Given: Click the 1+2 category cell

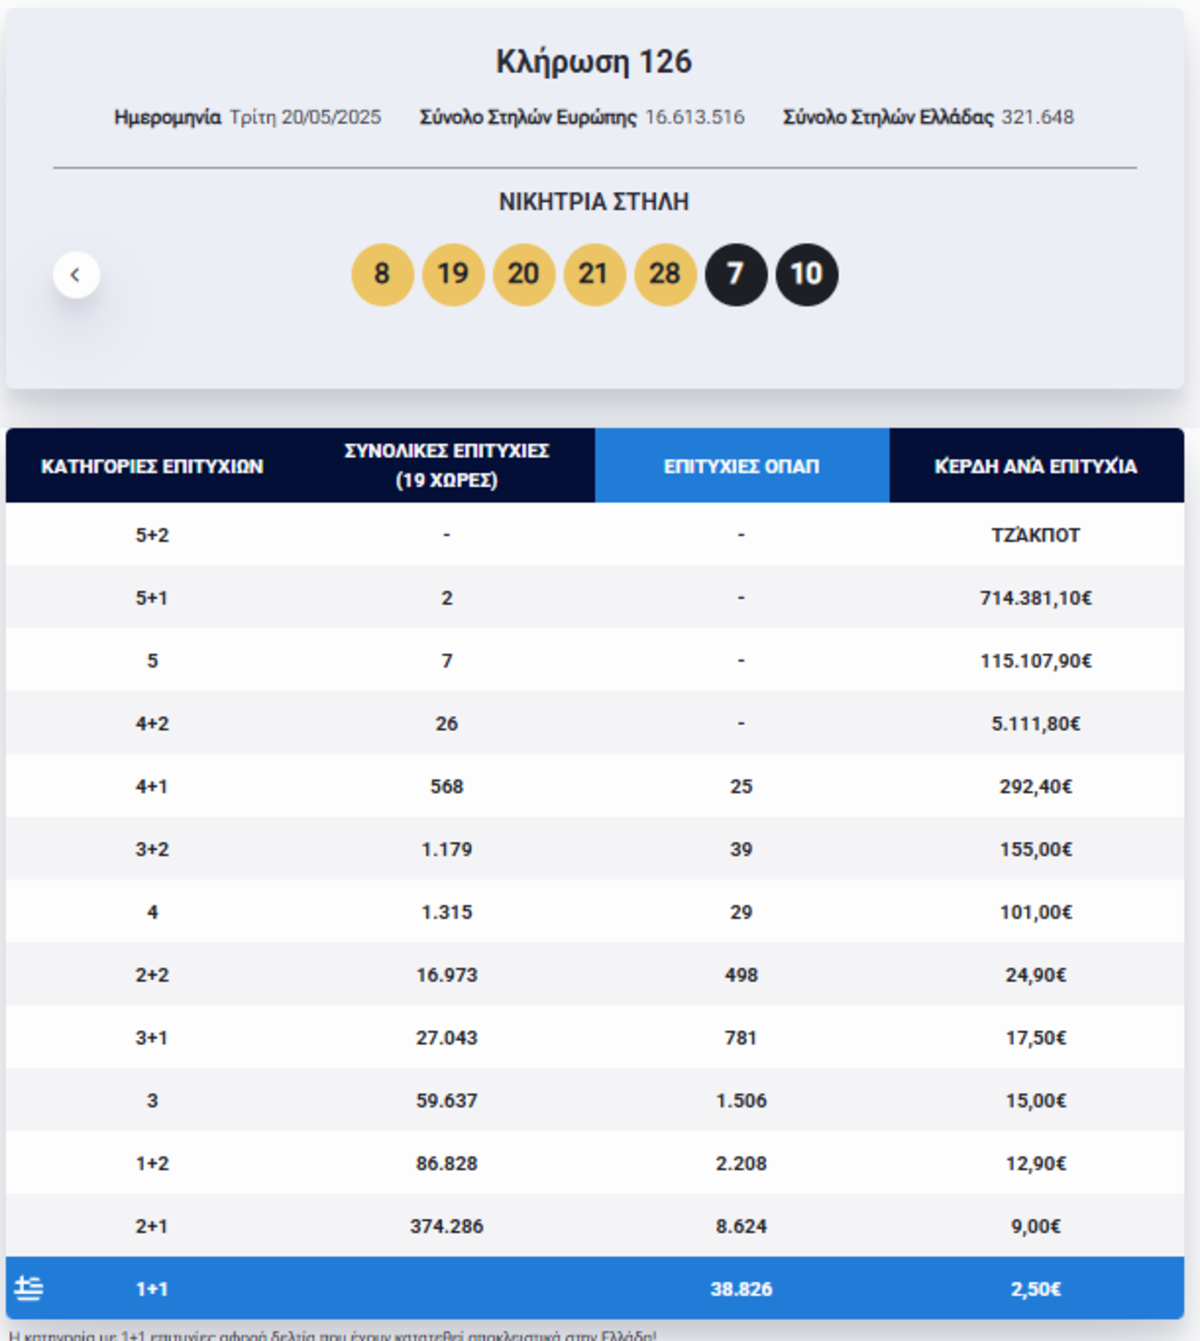Looking at the screenshot, I should pyautogui.click(x=152, y=1164).
